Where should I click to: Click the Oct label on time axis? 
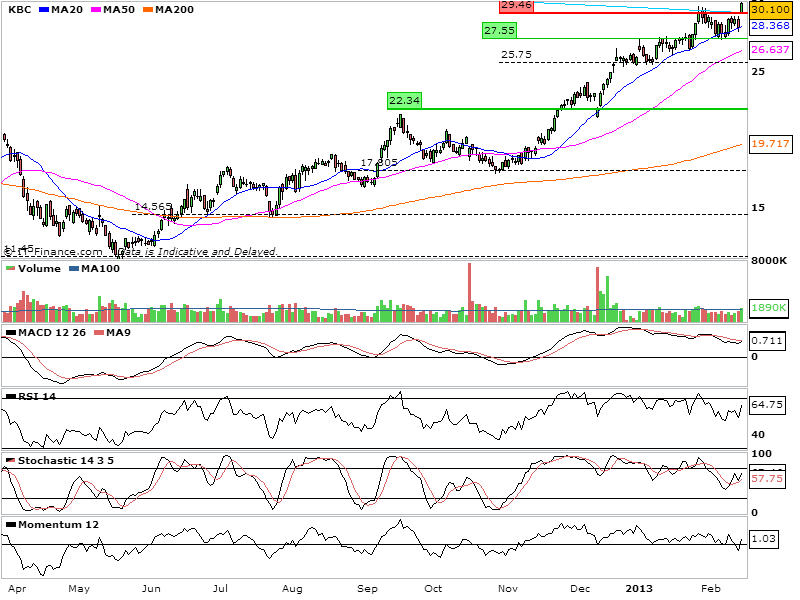(x=433, y=589)
